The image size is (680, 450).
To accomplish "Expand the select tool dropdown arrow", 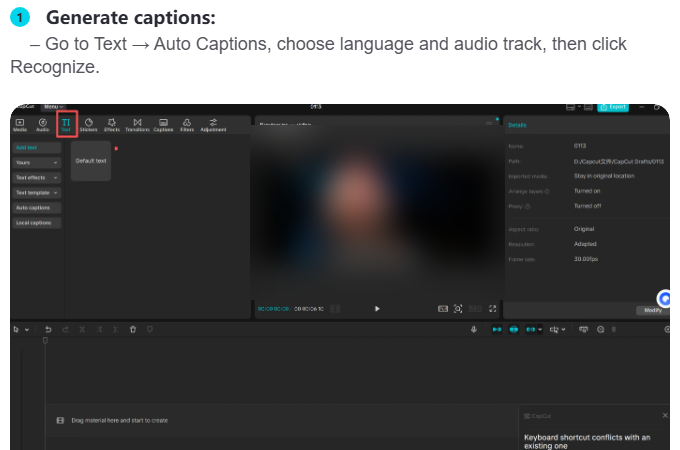I will pyautogui.click(x=27, y=330).
